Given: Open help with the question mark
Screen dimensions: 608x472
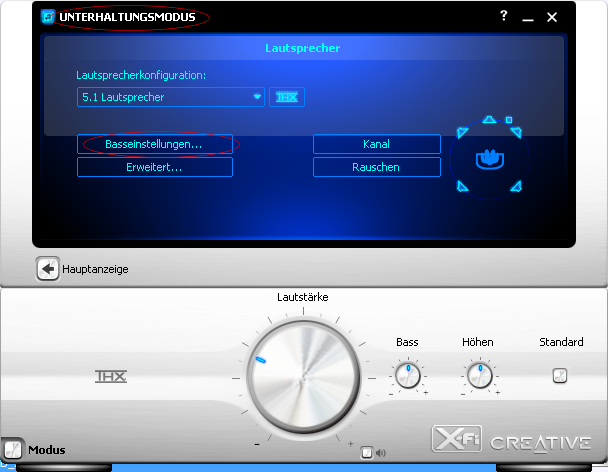Looking at the screenshot, I should click(x=503, y=16).
